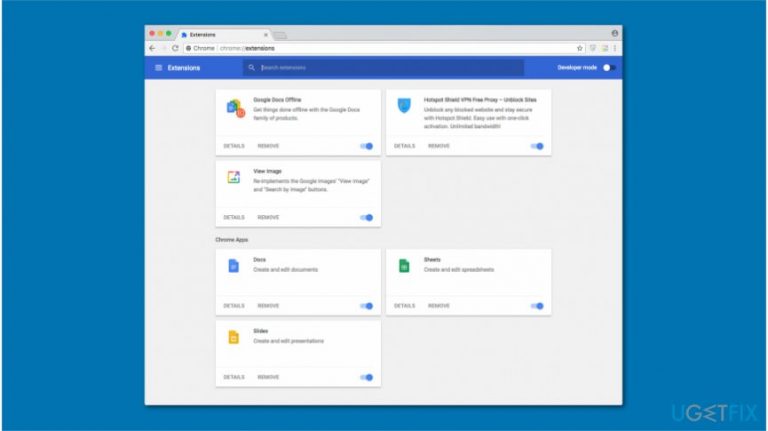
Task: Click the "Developer mode" label
Action: pos(577,68)
